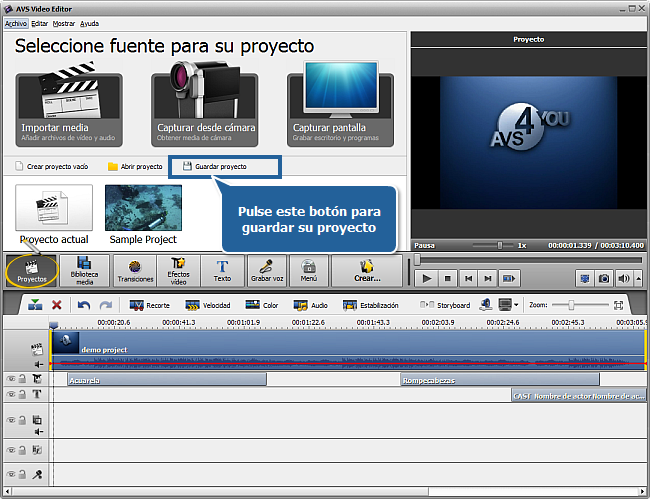Open the Audio tool in timeline toolbar
Image resolution: width=650 pixels, height=499 pixels.
[x=310, y=305]
